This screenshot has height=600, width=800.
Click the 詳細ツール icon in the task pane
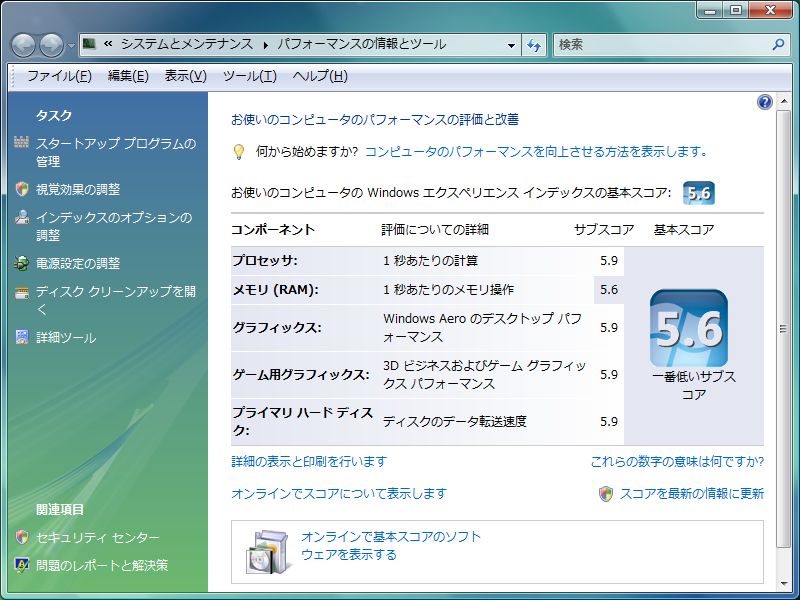pyautogui.click(x=21, y=337)
